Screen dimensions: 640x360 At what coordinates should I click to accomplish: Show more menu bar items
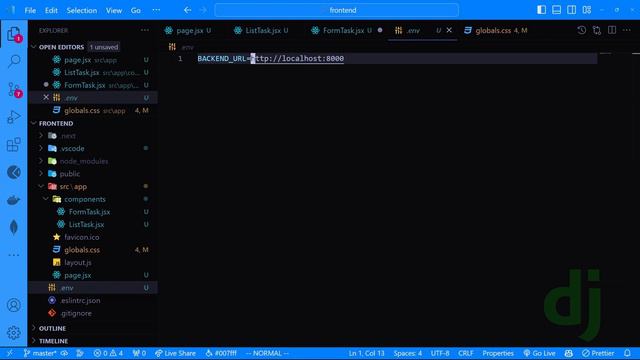point(156,10)
